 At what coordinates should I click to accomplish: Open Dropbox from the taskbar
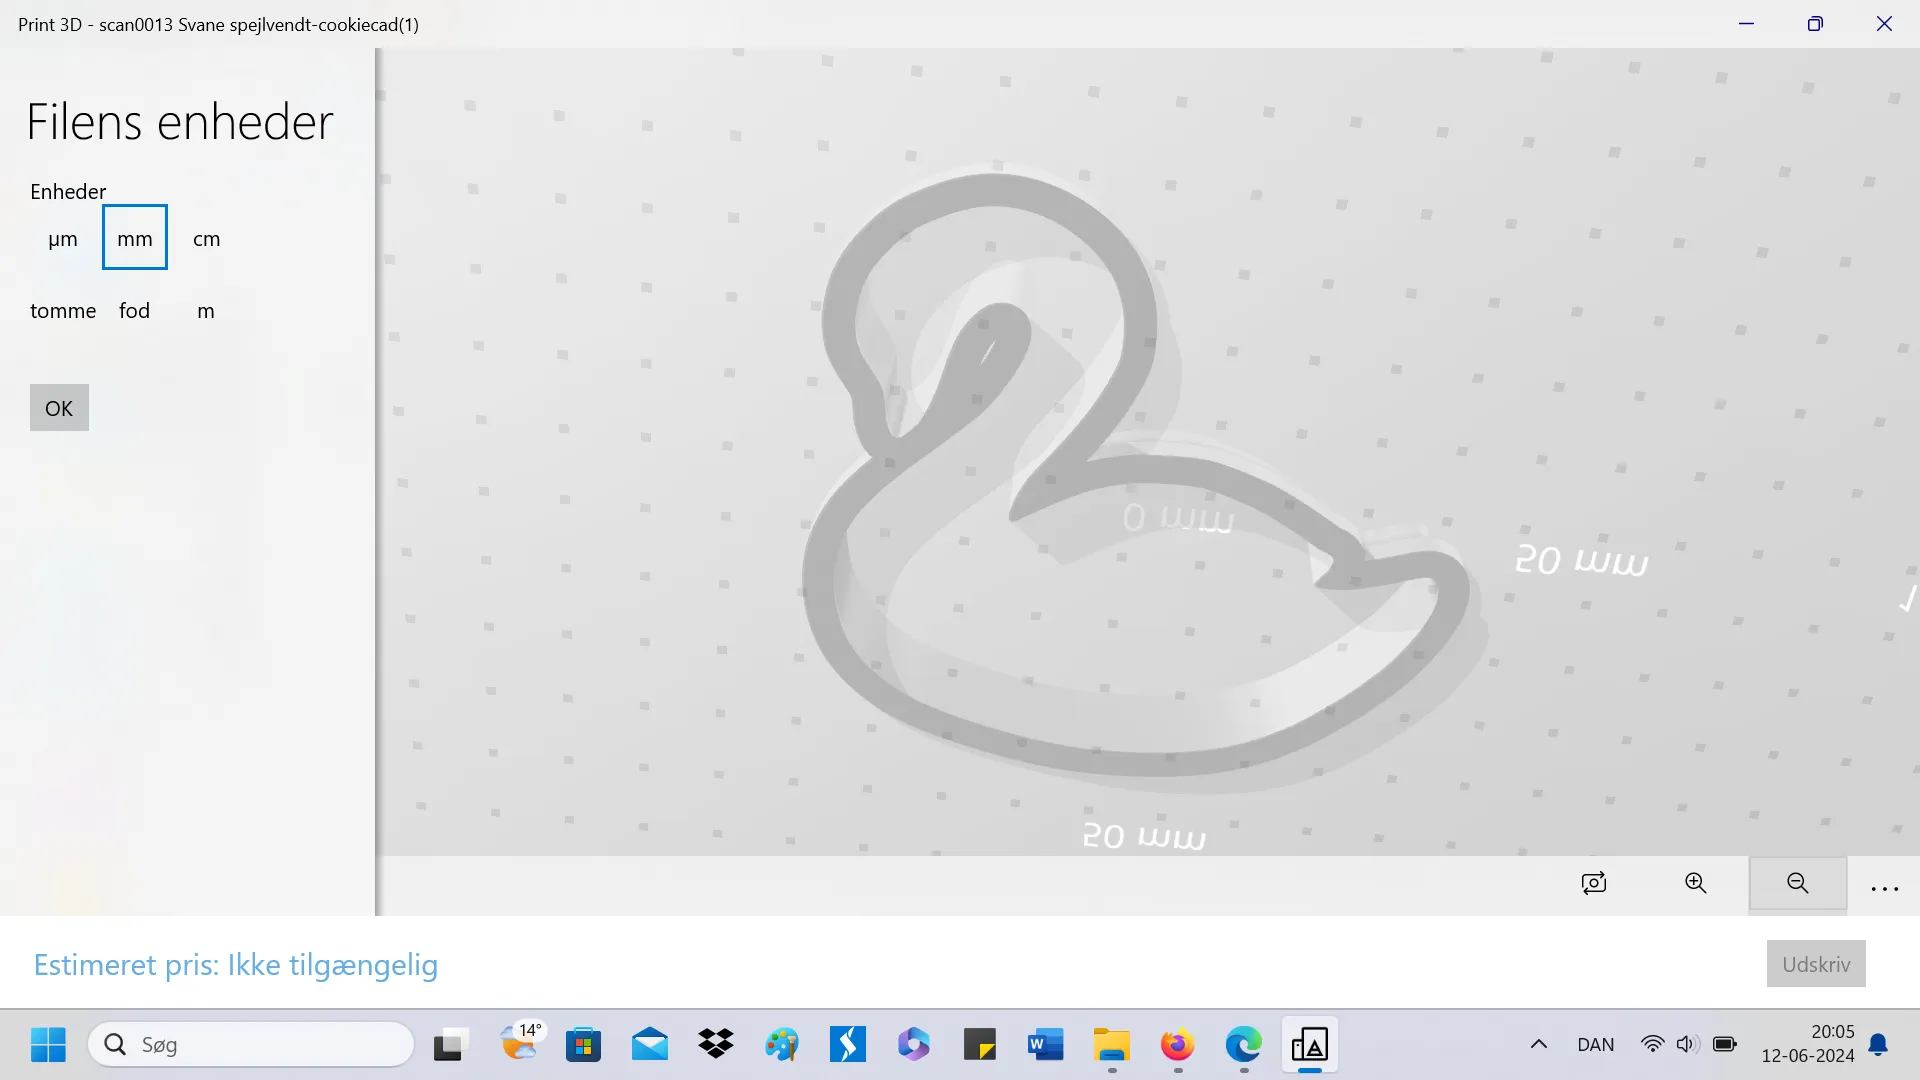pos(716,1045)
